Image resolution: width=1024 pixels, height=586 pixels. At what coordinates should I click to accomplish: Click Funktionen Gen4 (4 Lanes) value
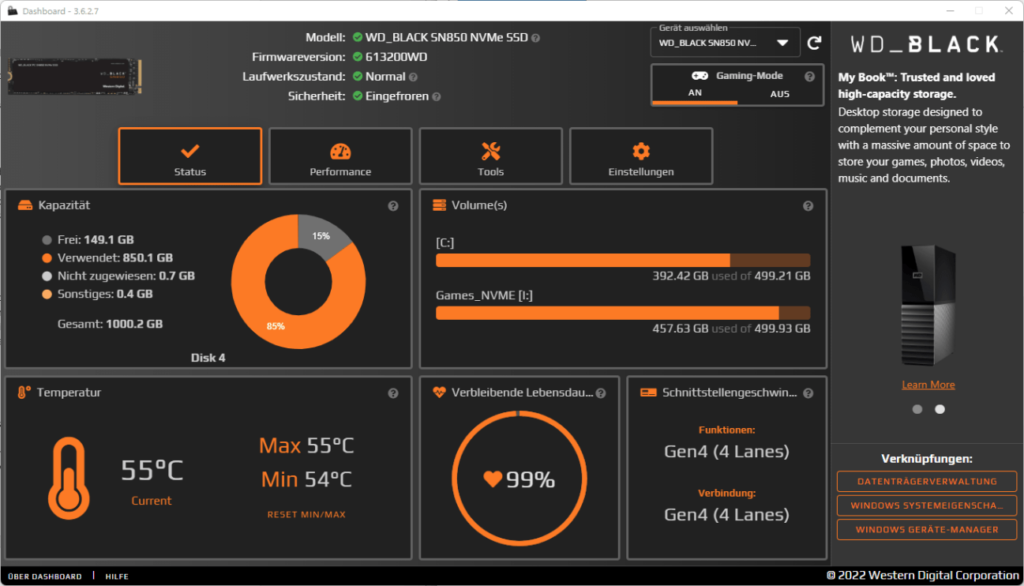726,451
